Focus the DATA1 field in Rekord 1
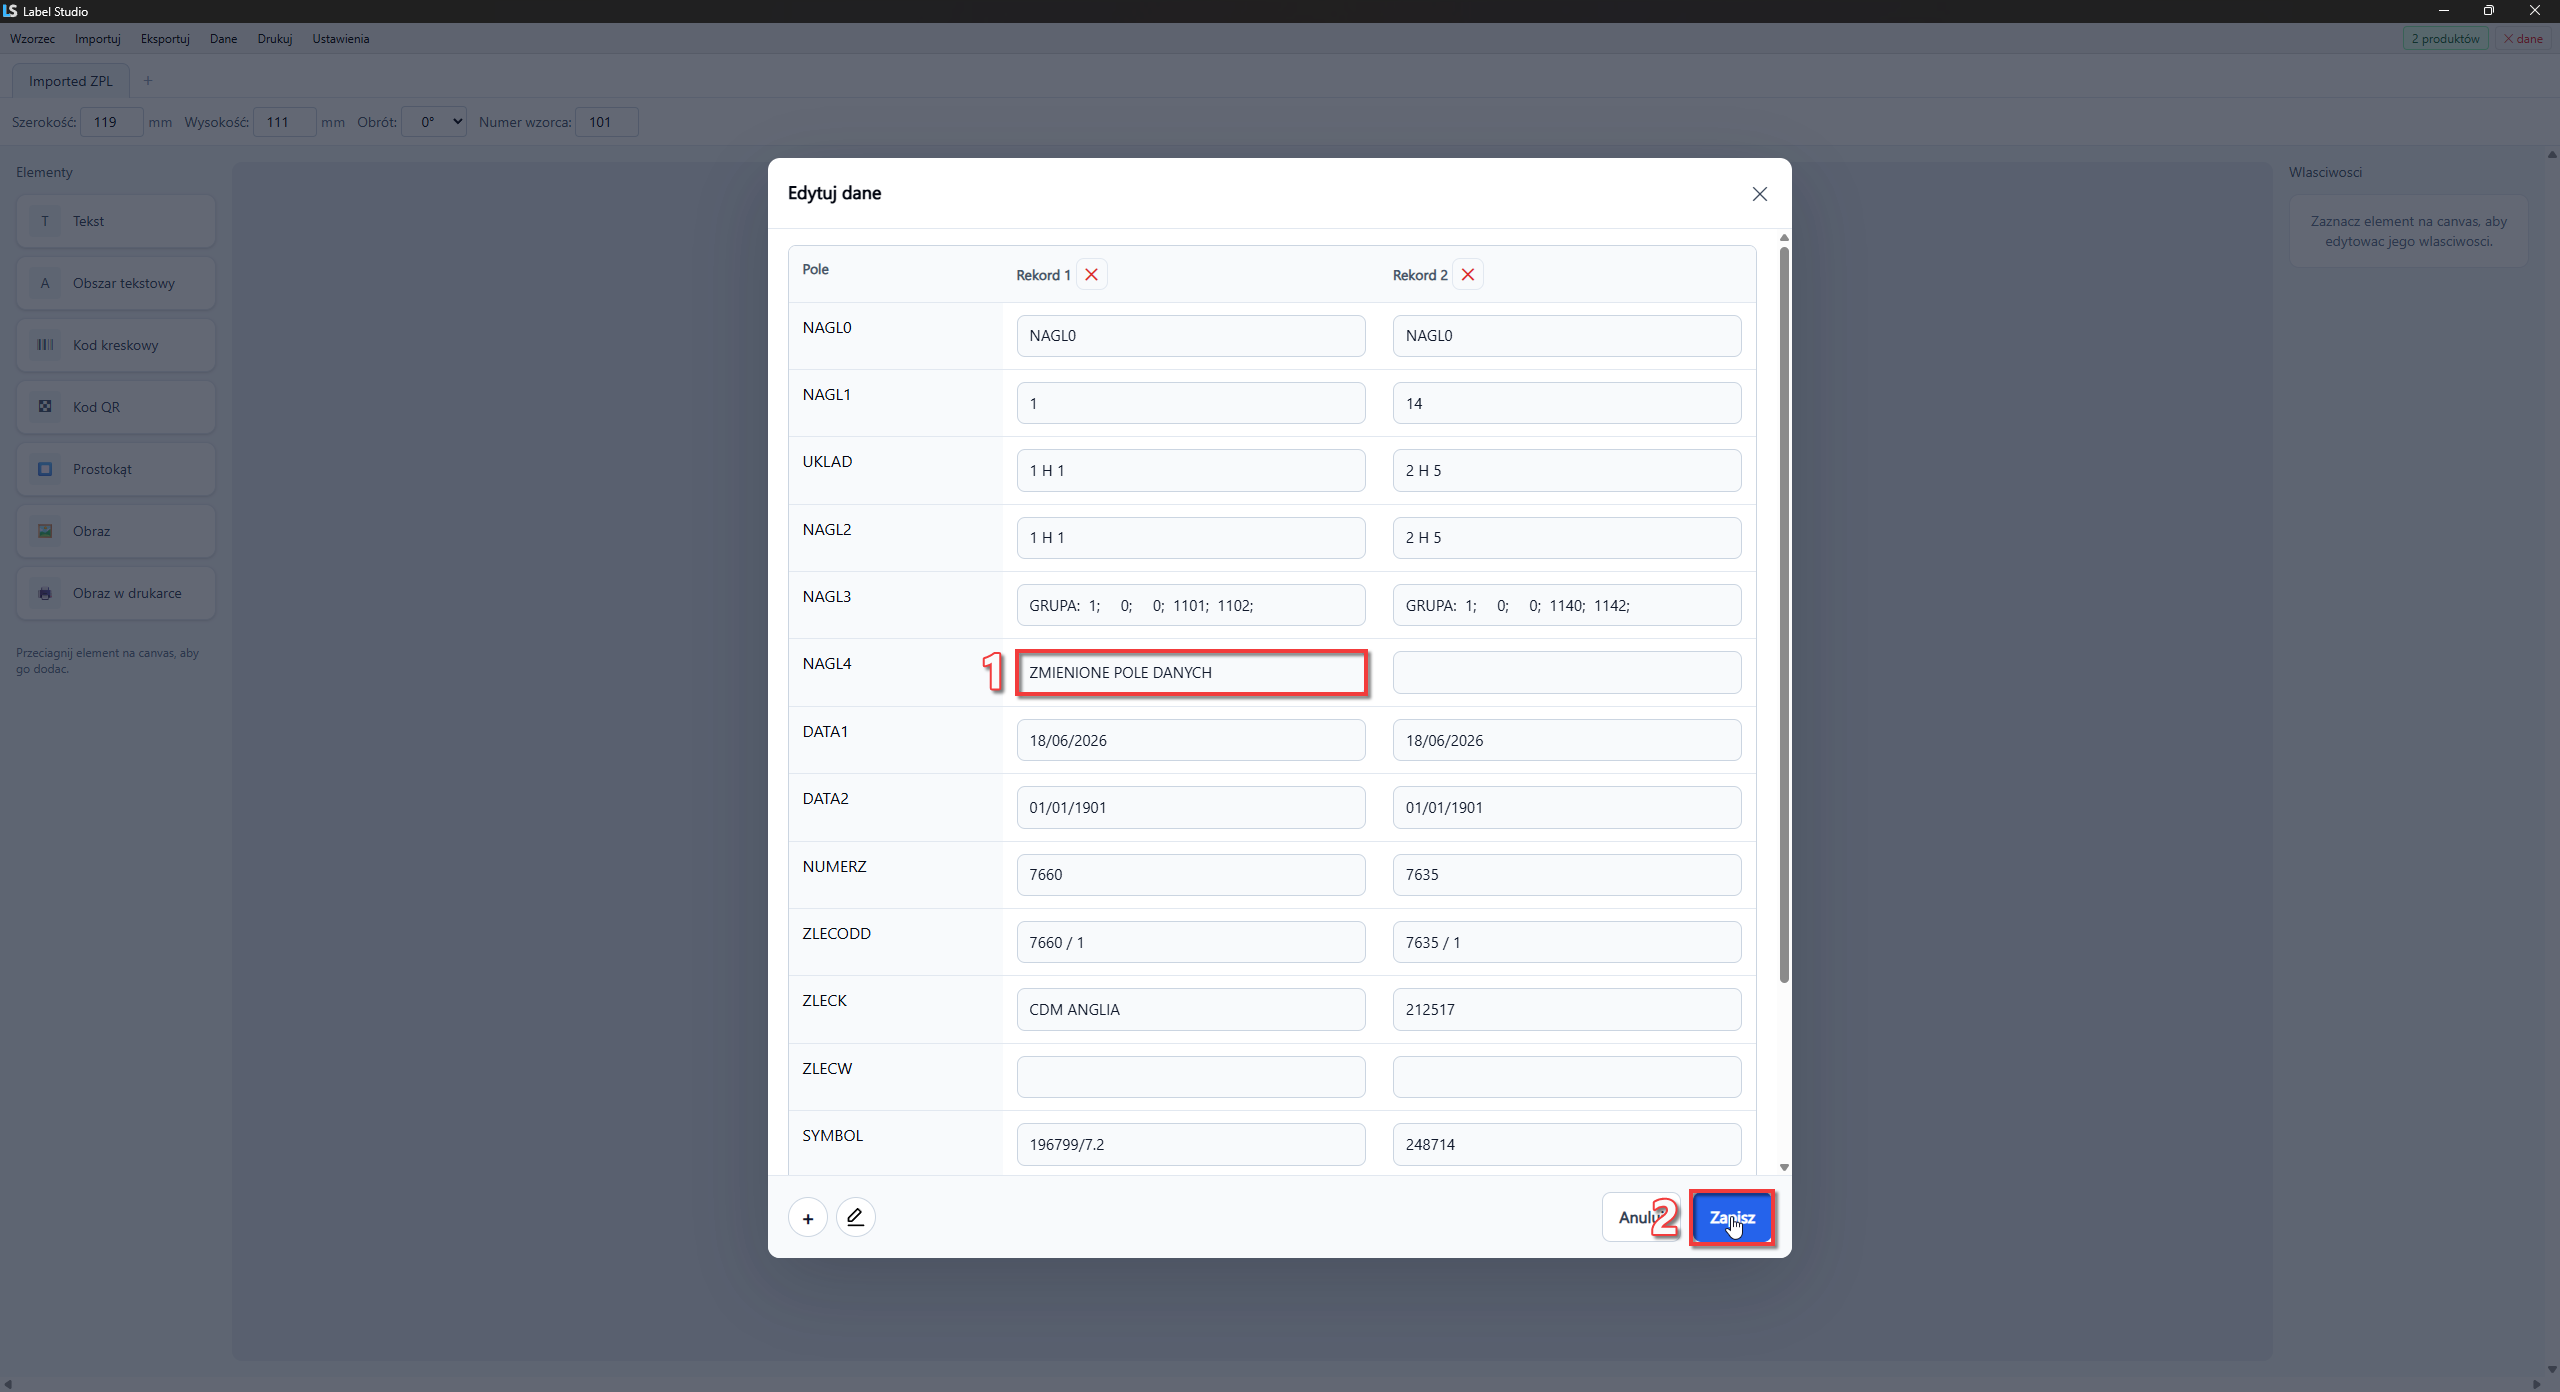 1191,741
